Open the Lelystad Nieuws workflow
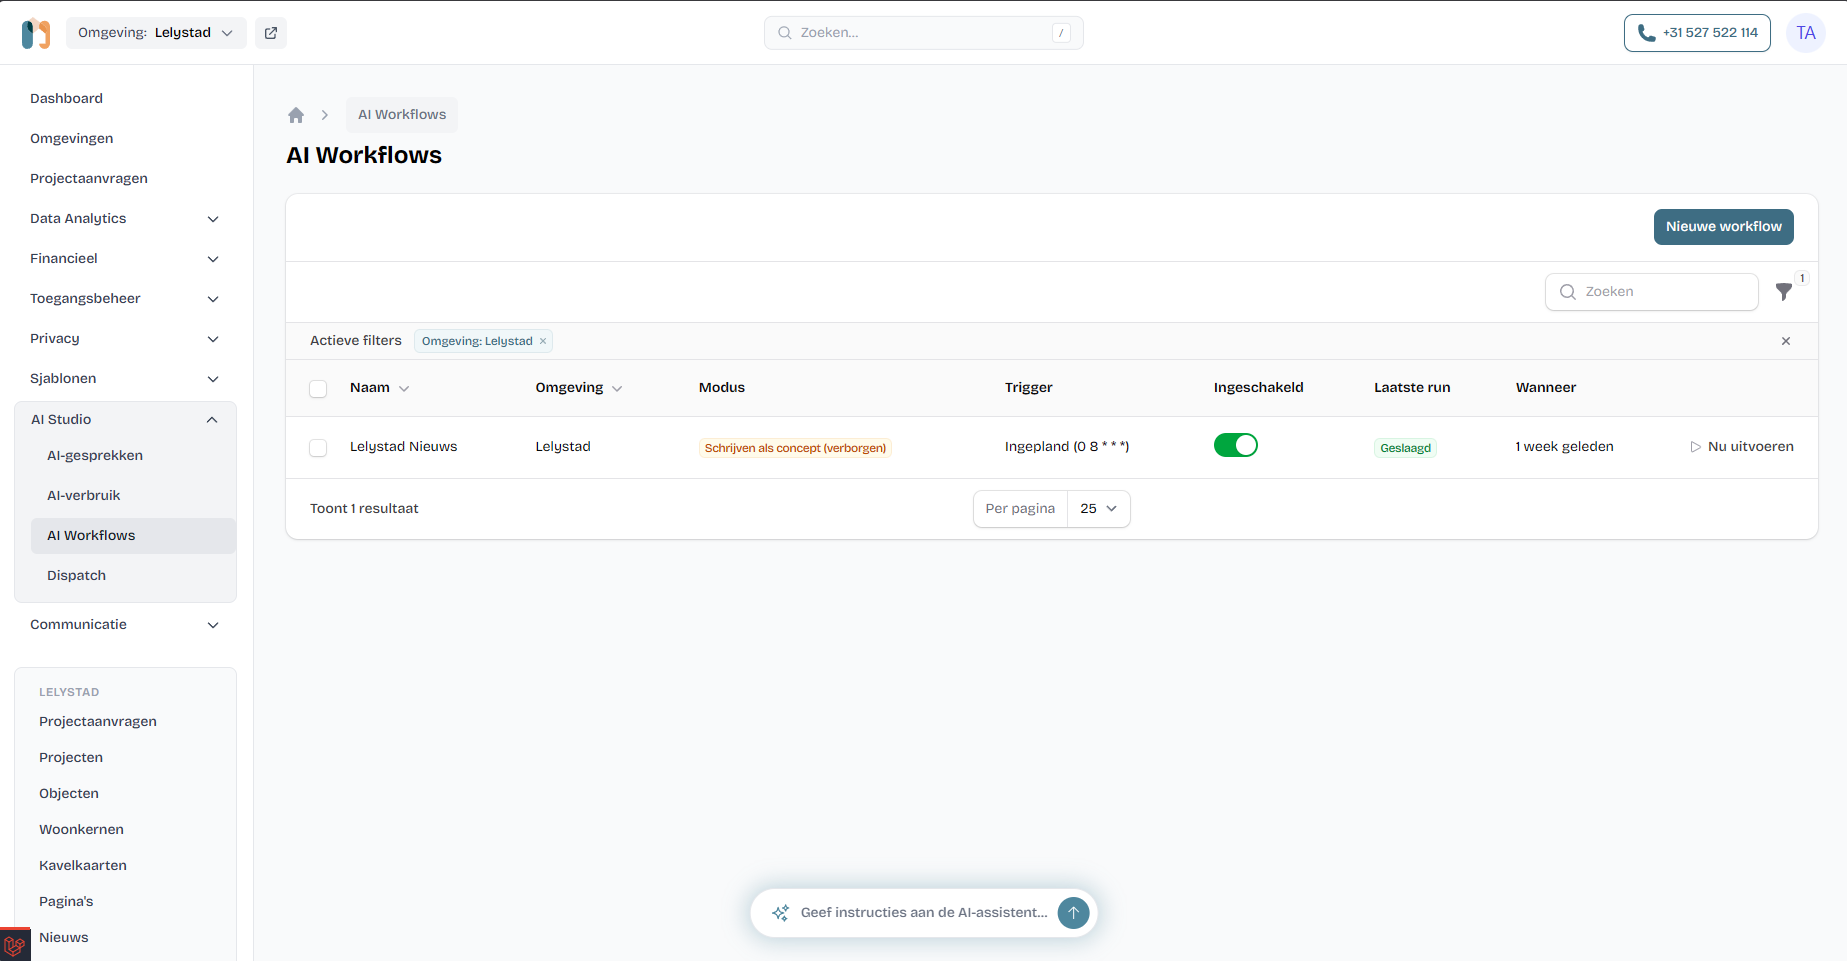Viewport: 1847px width, 961px height. (403, 447)
